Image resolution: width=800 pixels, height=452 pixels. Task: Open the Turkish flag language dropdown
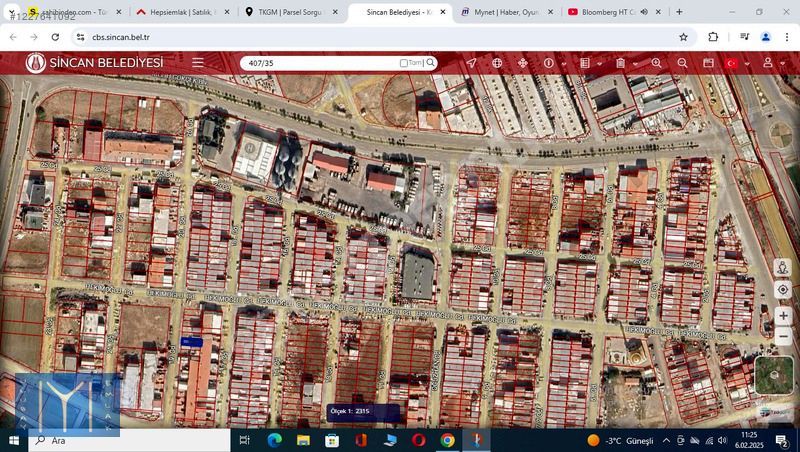coord(746,63)
